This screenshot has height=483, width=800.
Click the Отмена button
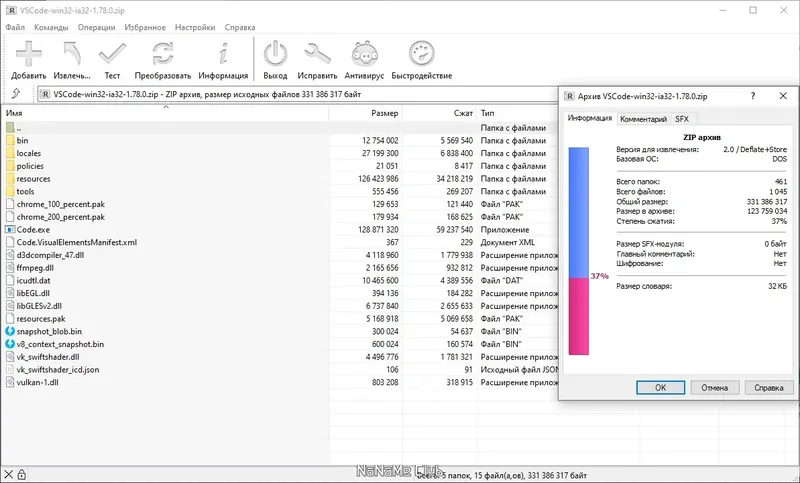tap(715, 388)
